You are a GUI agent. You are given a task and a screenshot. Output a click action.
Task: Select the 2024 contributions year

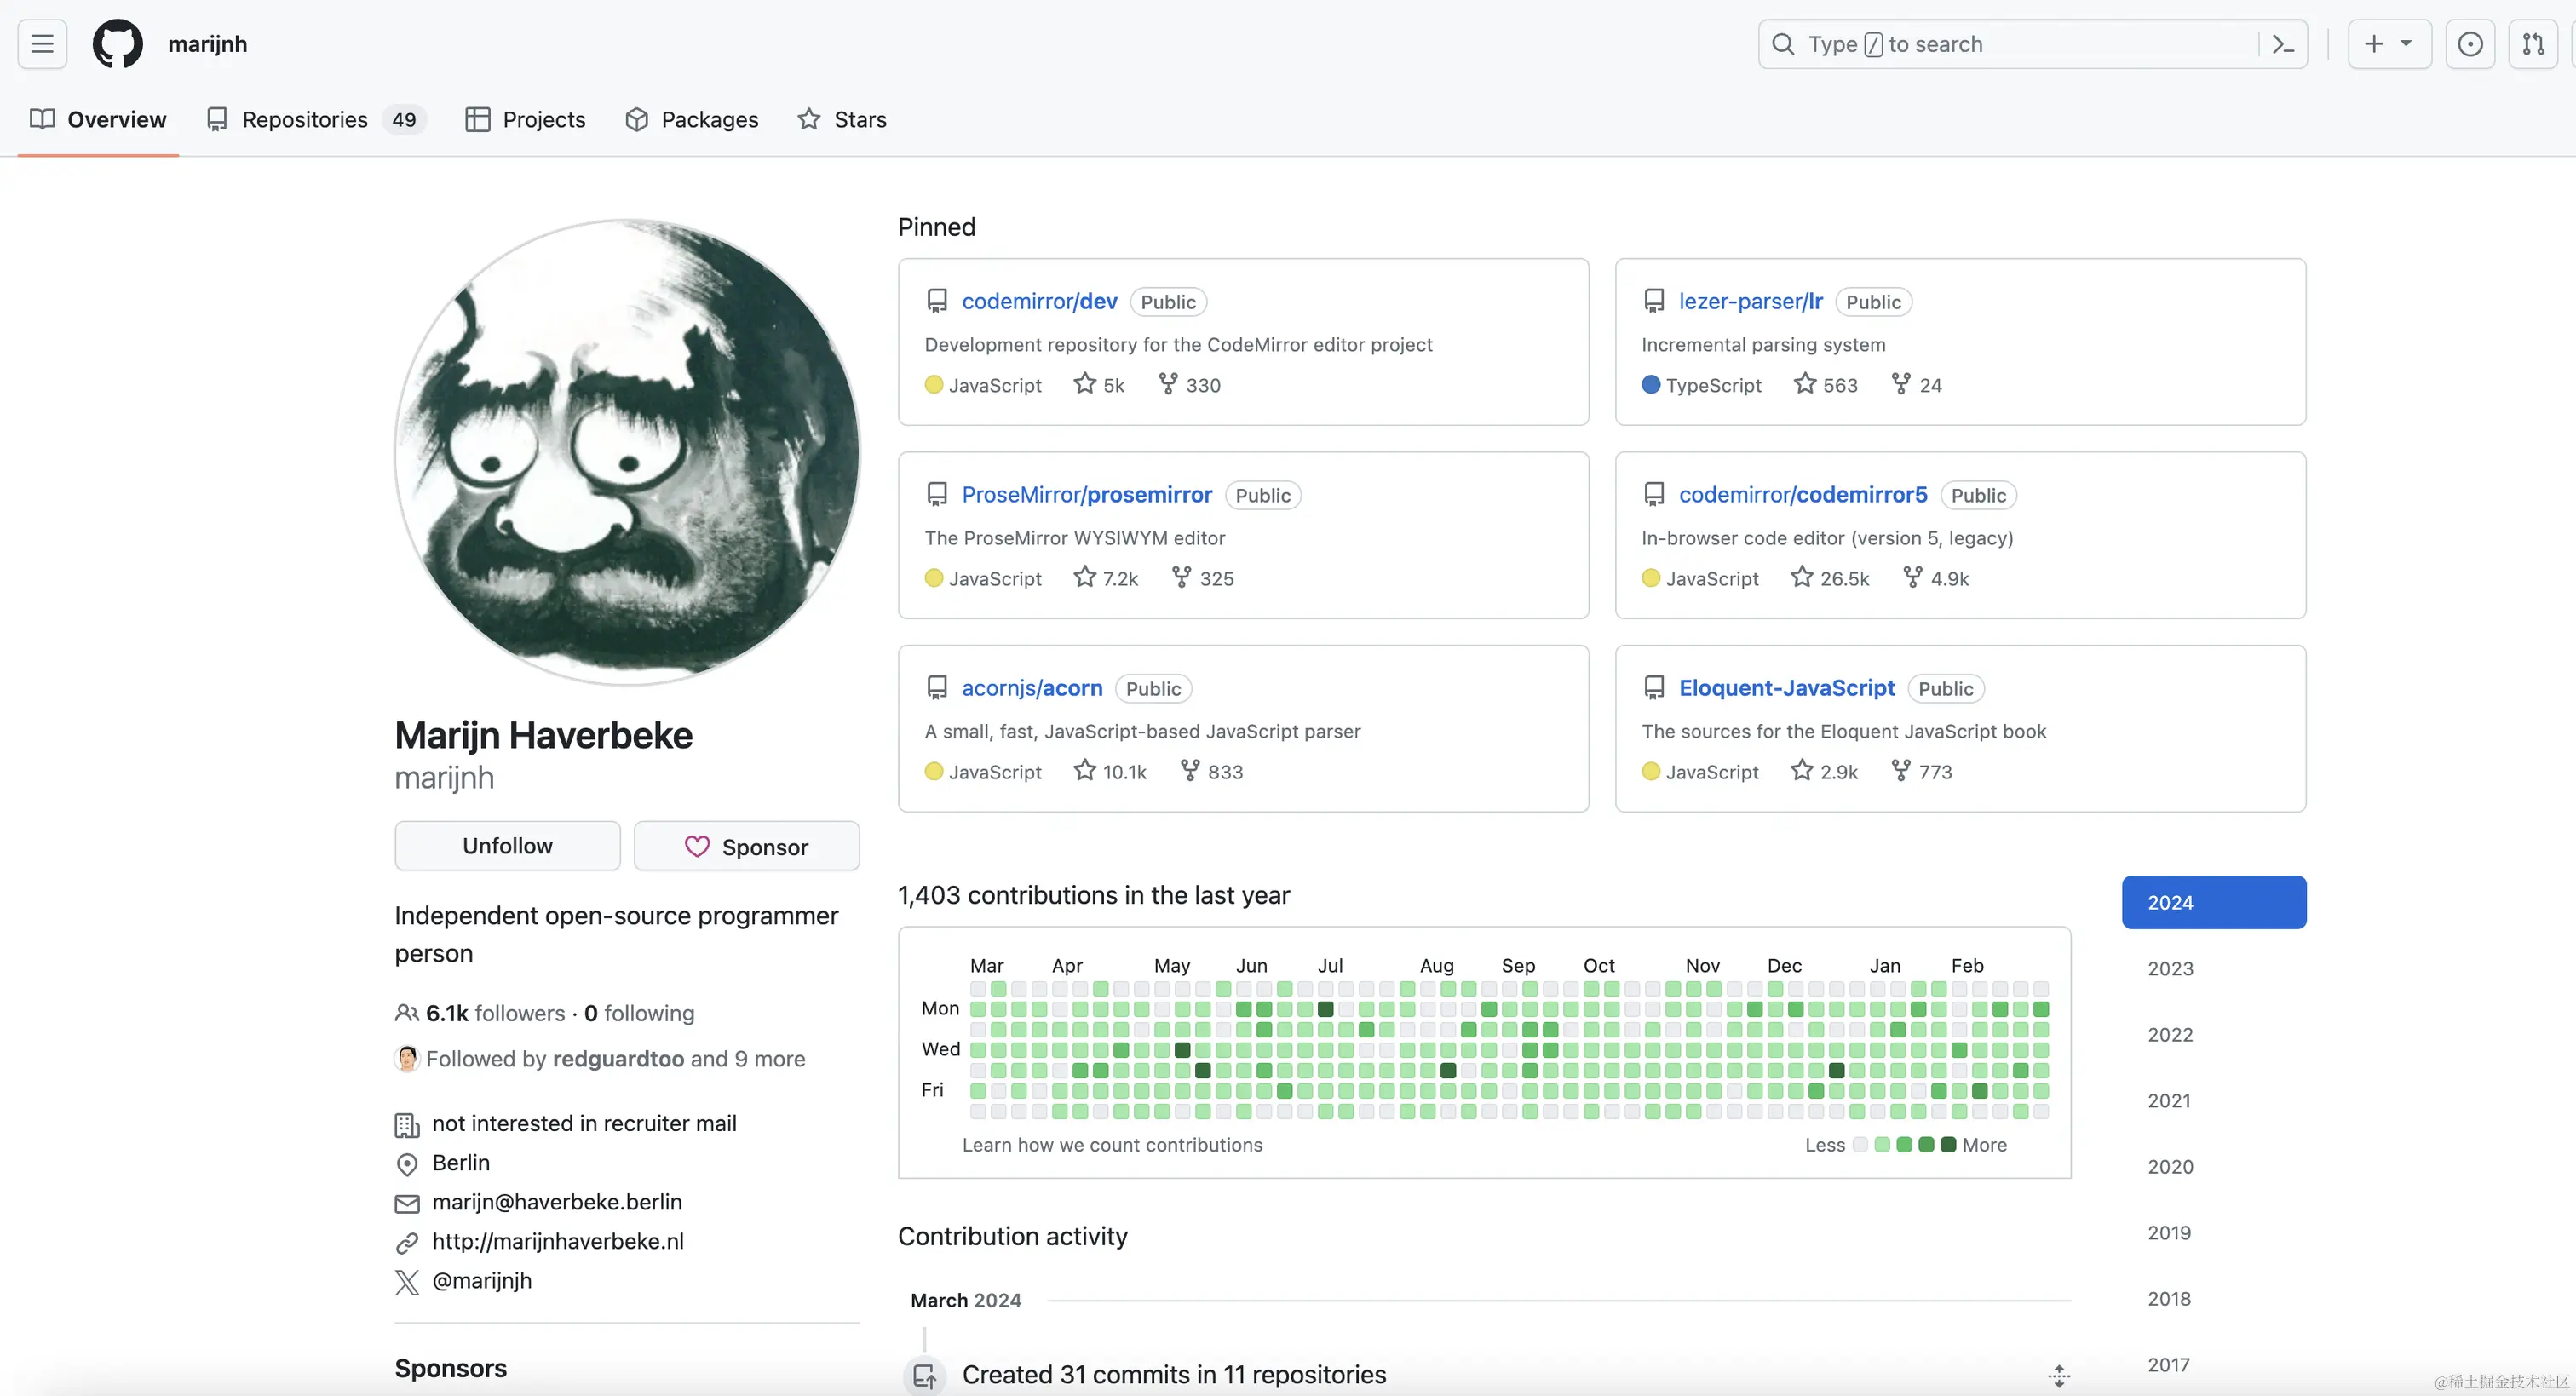(2213, 902)
